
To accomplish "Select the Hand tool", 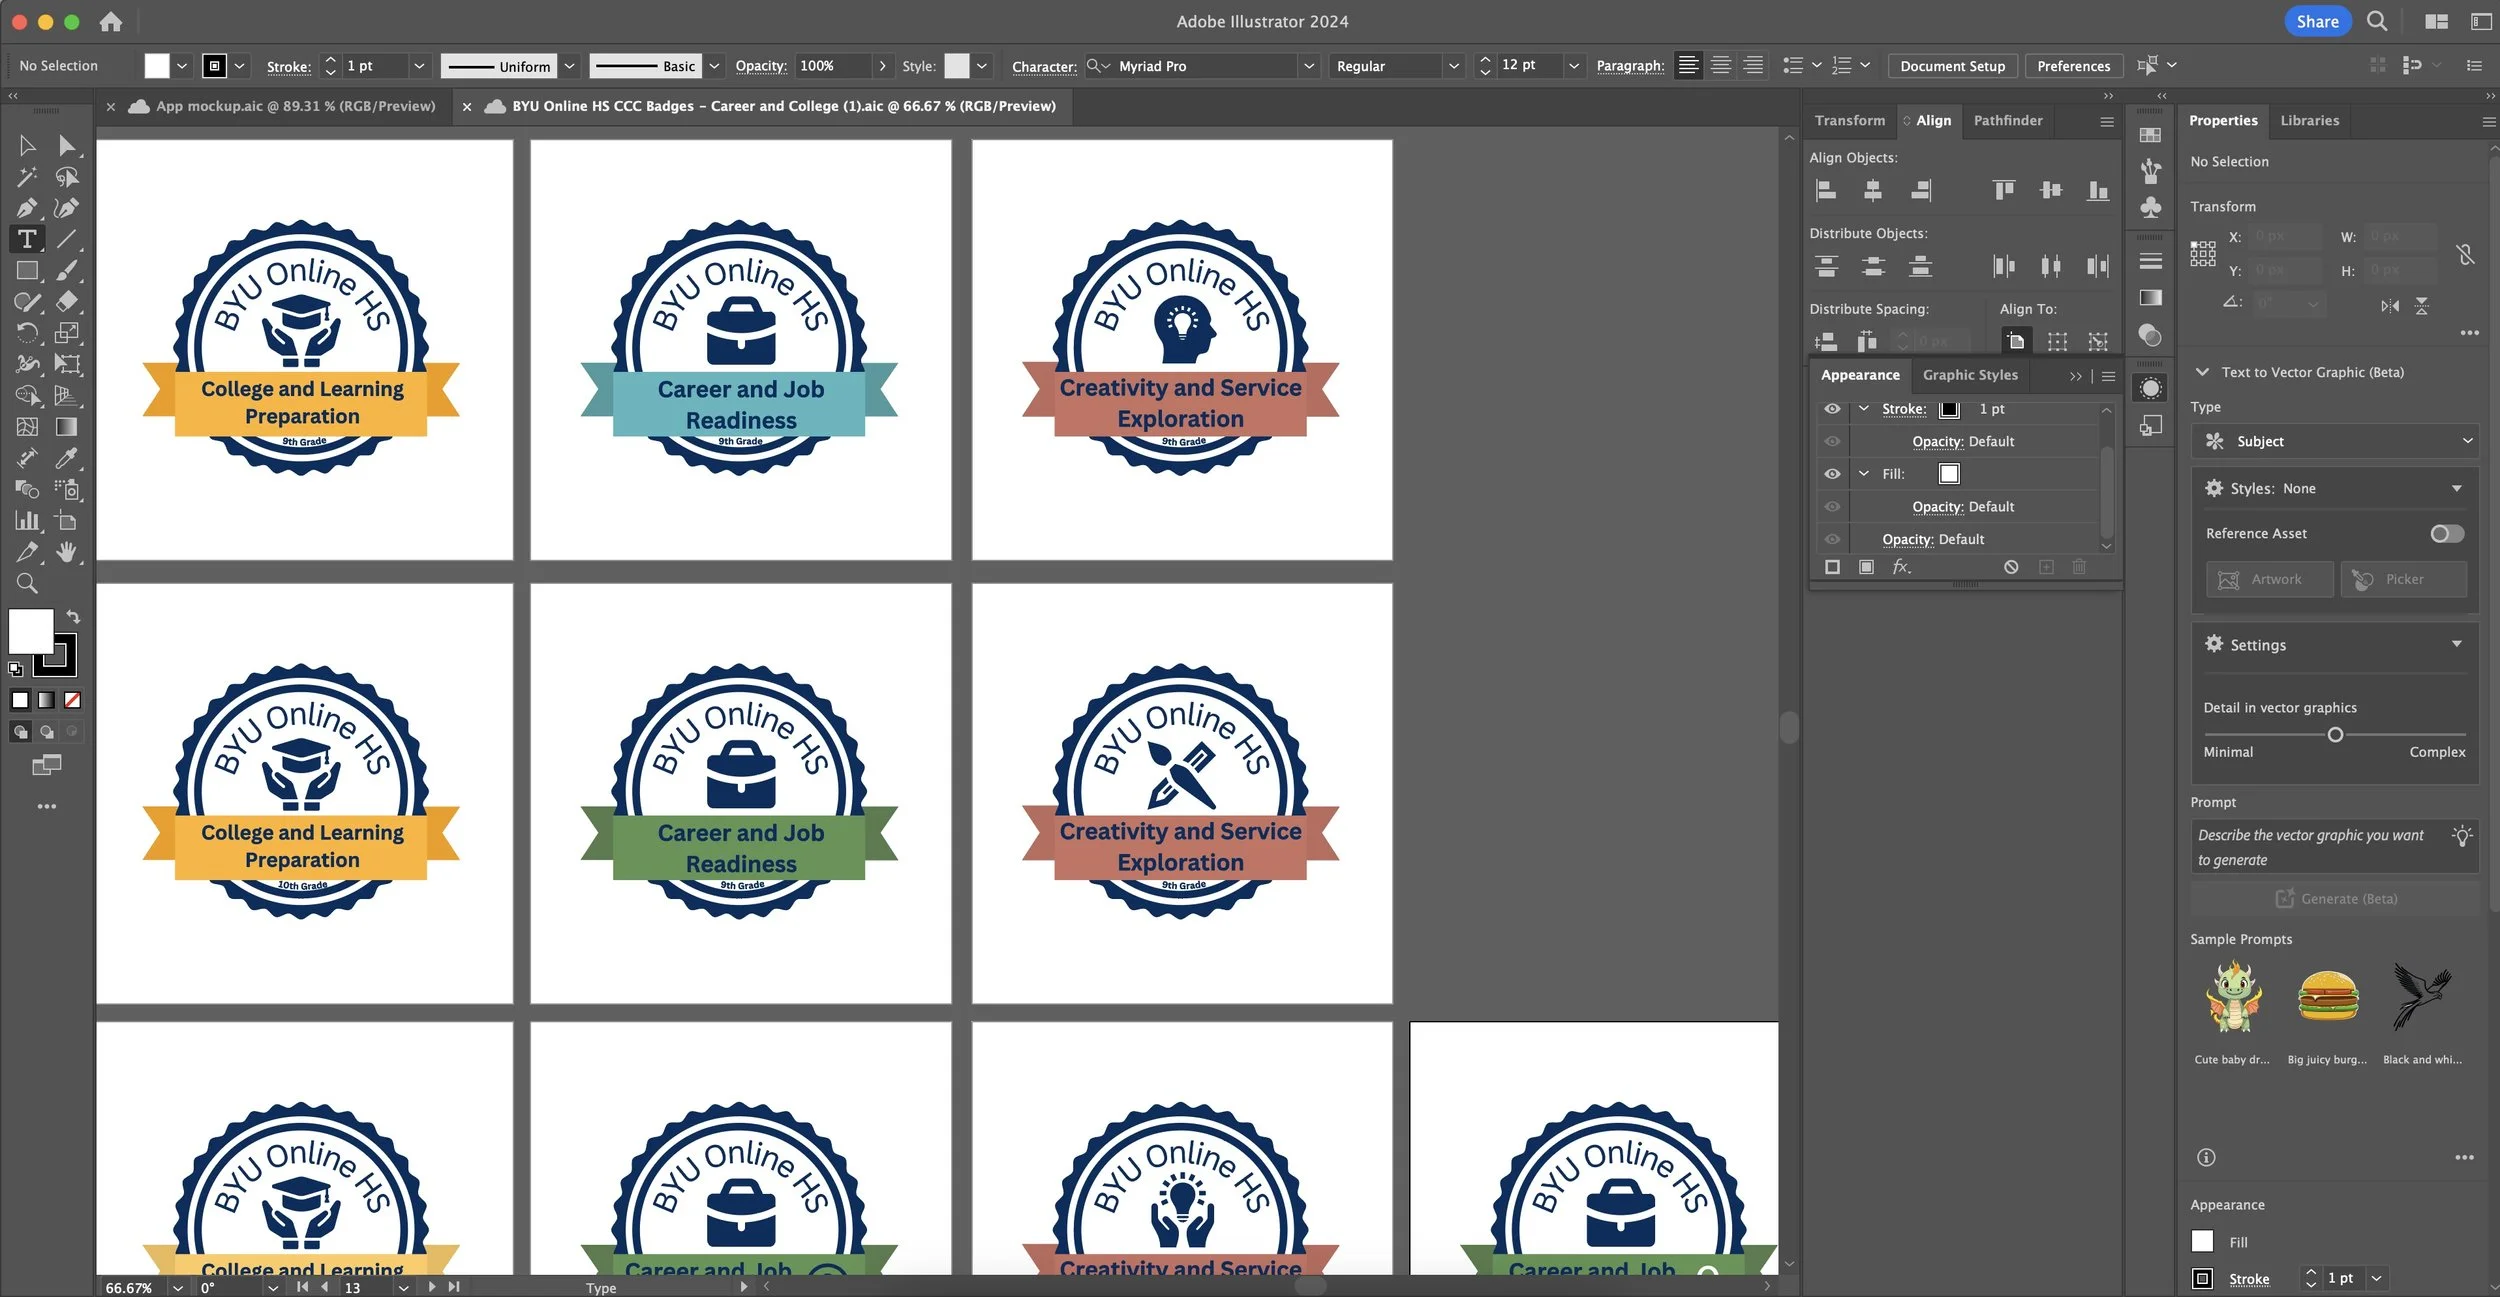I will [66, 552].
